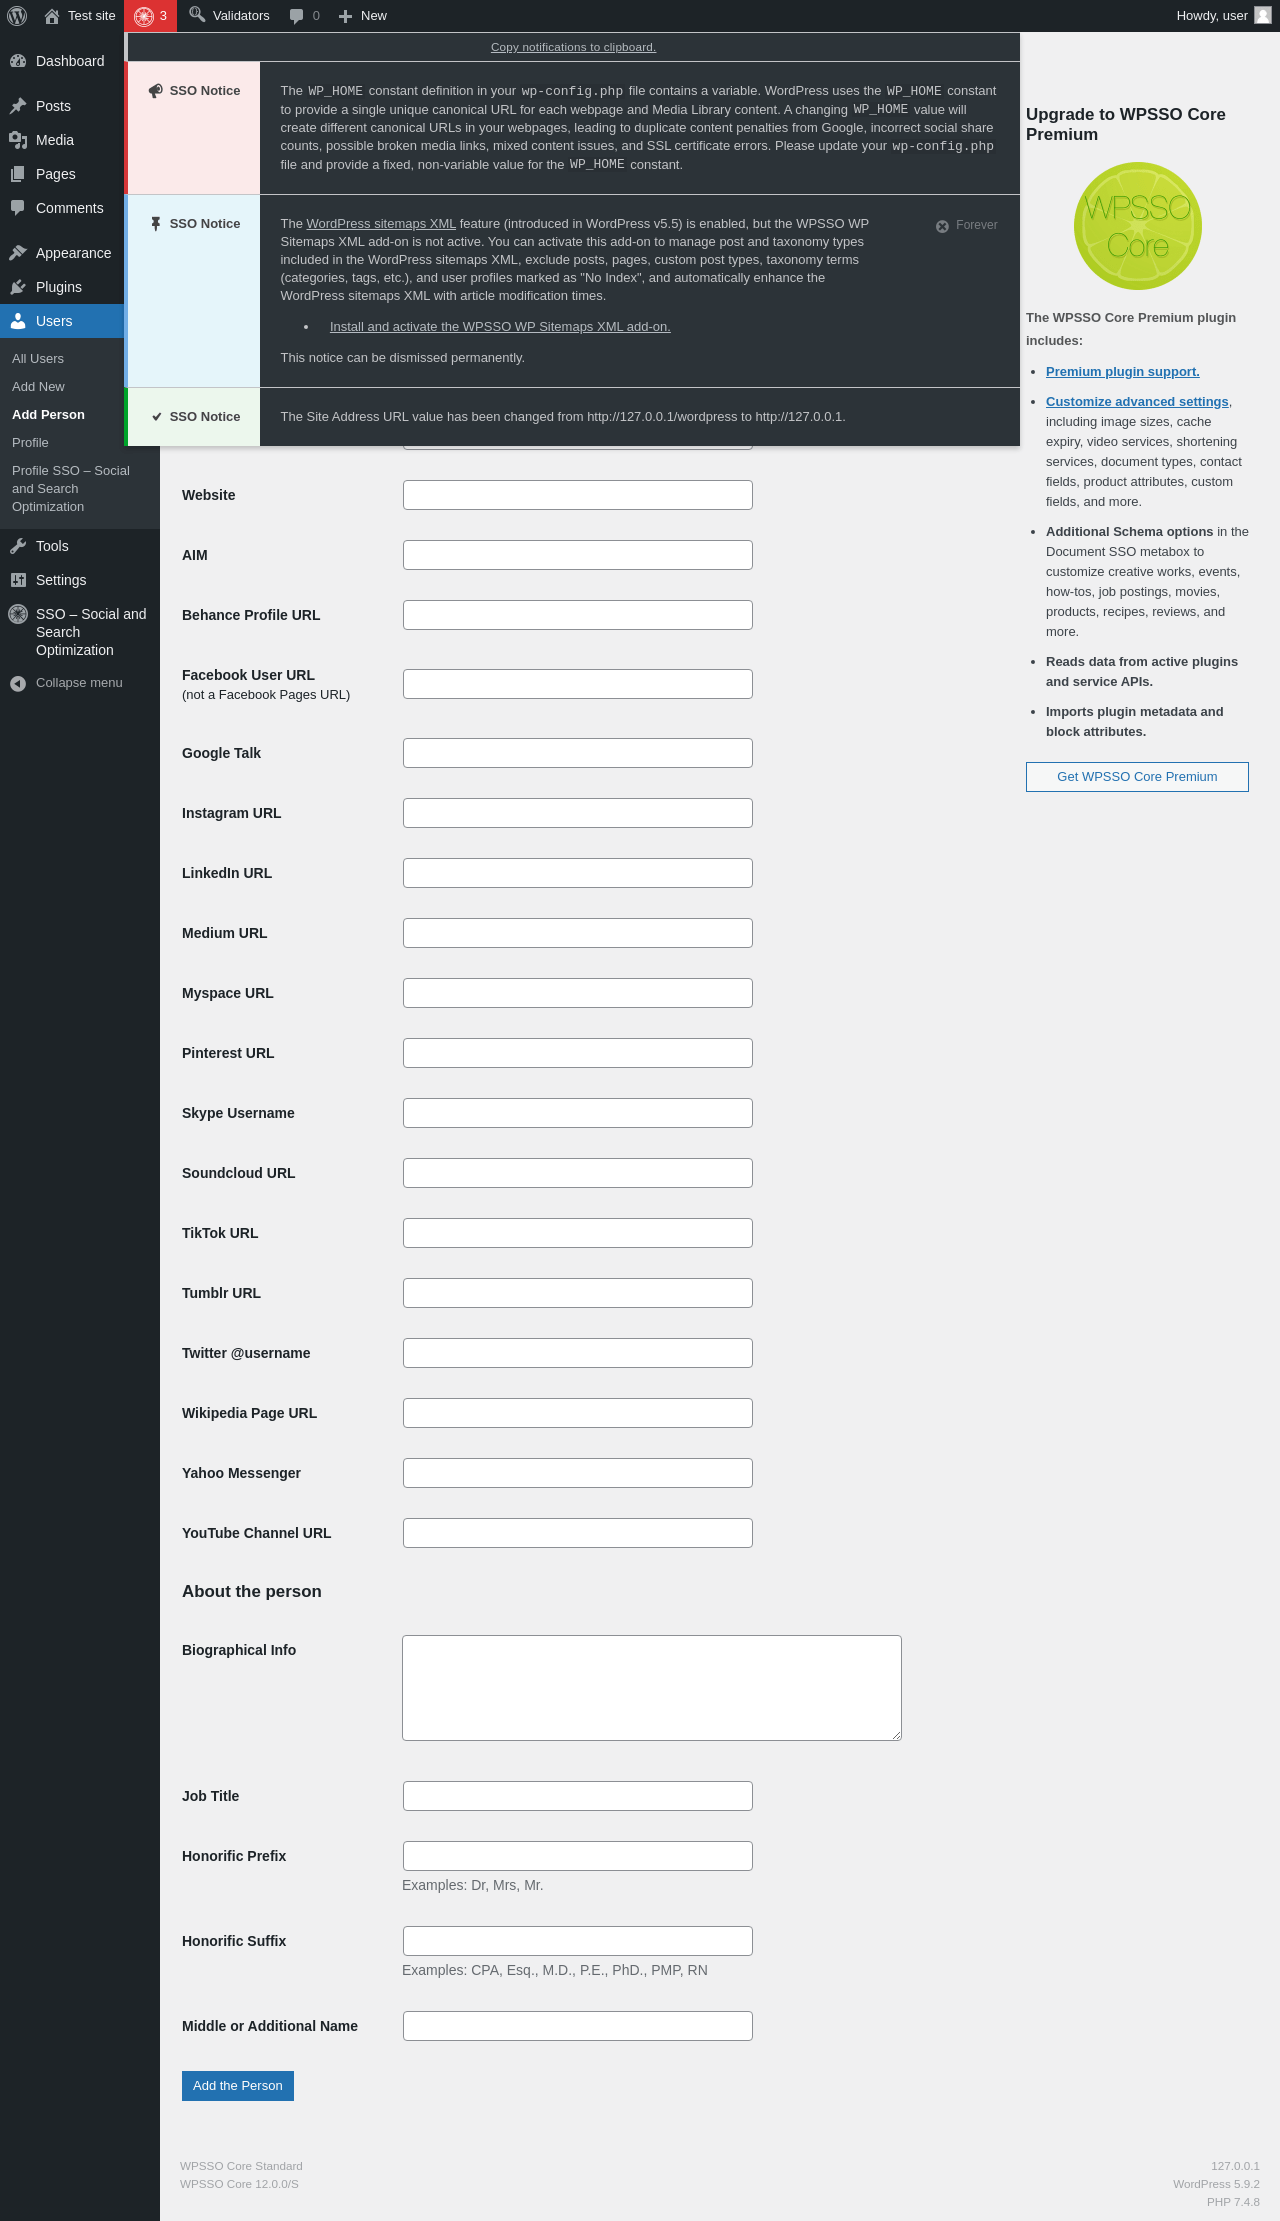This screenshot has width=1280, height=2221.
Task: Open the Validators menu in admin bar
Action: [230, 16]
